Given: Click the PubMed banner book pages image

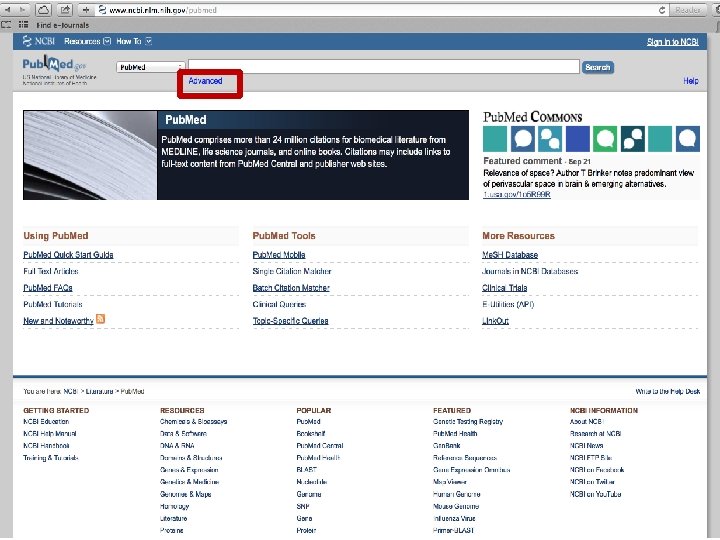Looking at the screenshot, I should point(90,155).
